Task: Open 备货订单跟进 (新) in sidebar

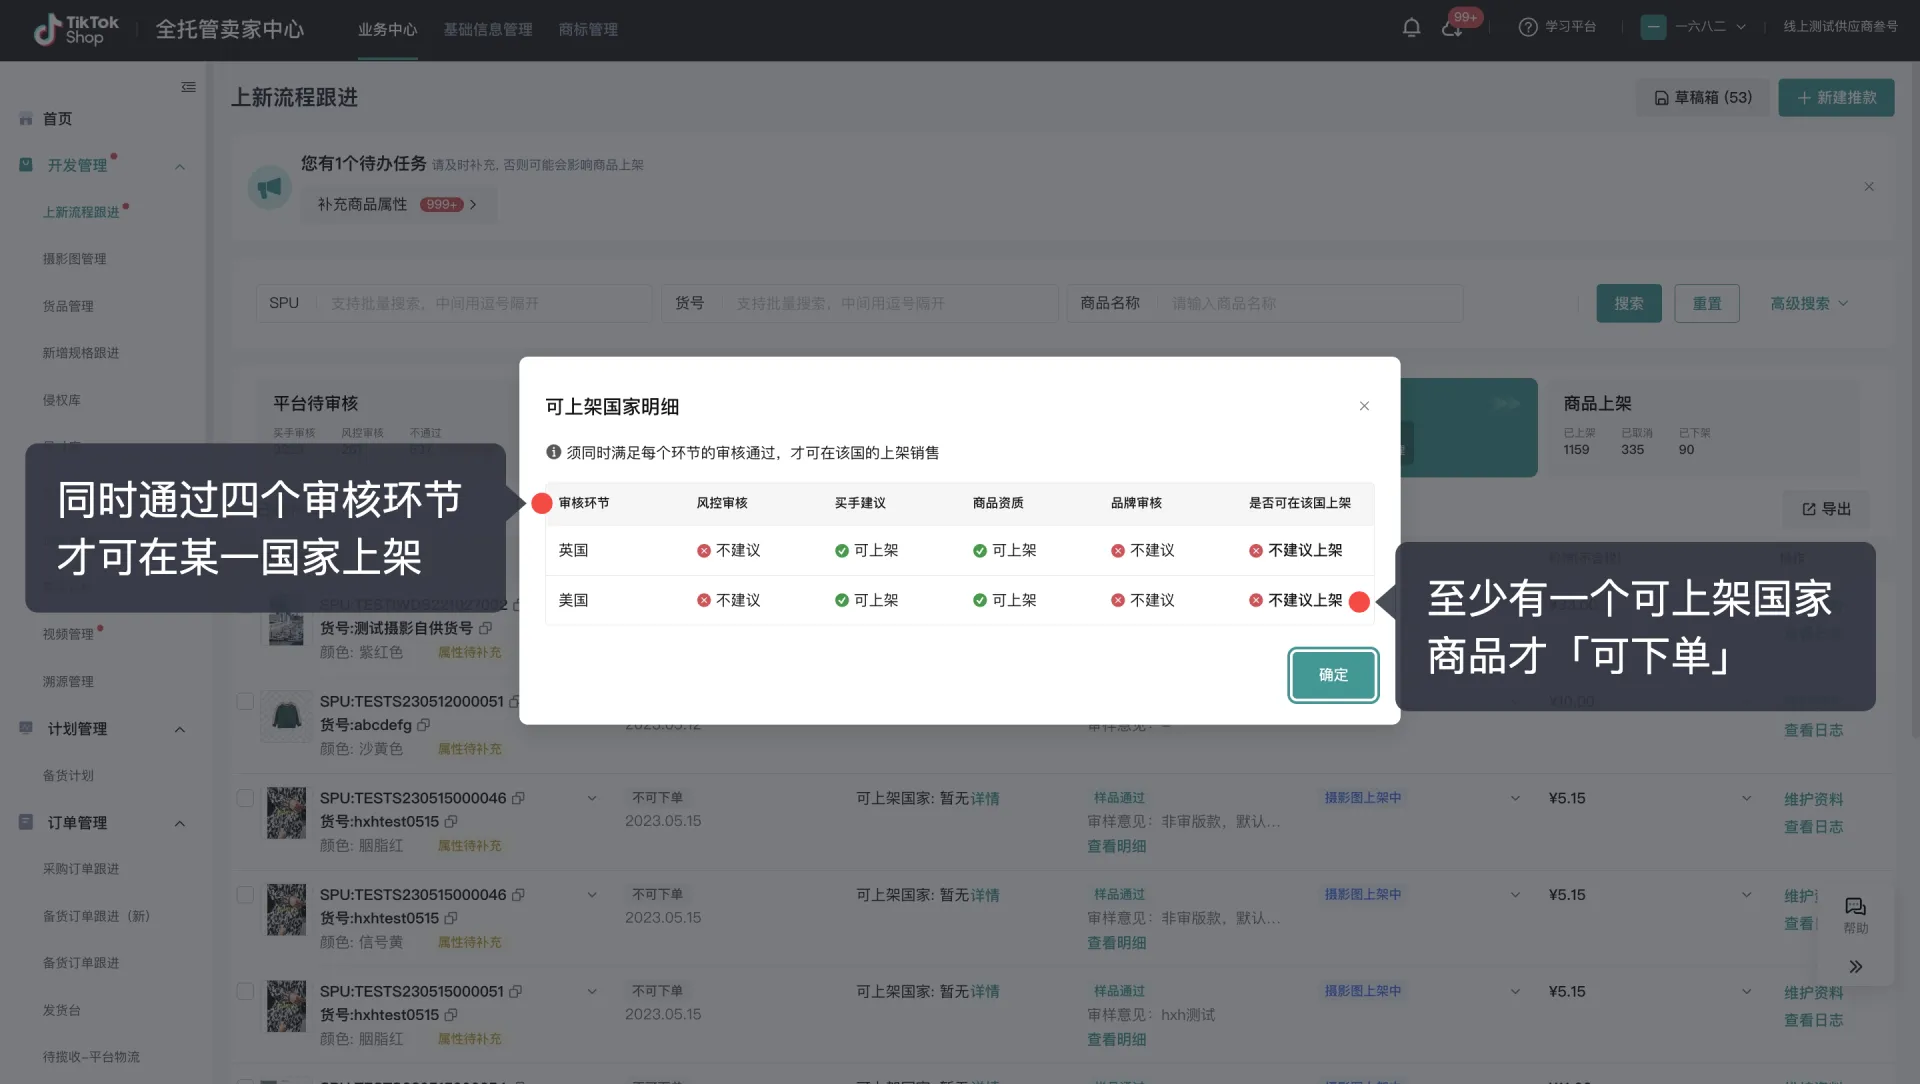Action: [x=96, y=916]
